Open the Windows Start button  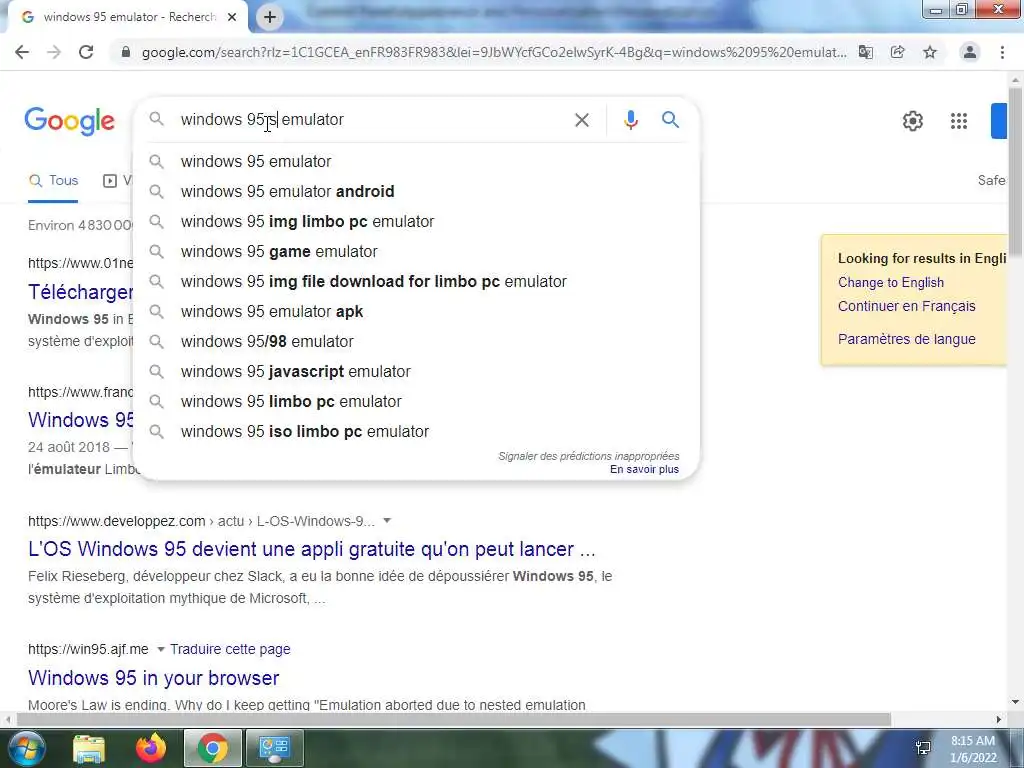25,748
